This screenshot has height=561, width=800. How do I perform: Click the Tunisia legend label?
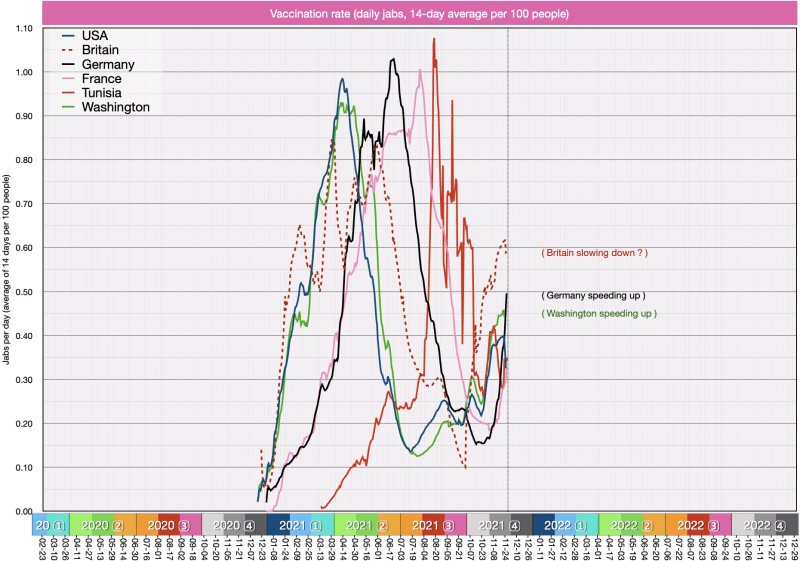(x=103, y=92)
